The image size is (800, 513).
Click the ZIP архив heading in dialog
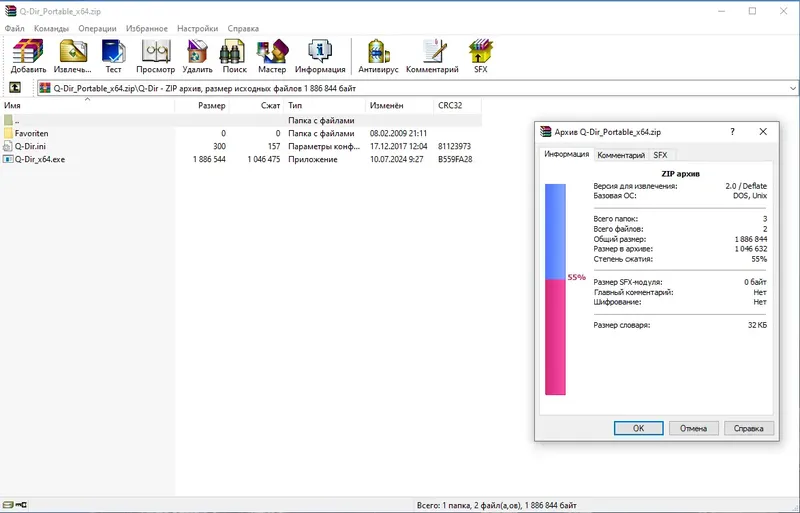pos(680,174)
